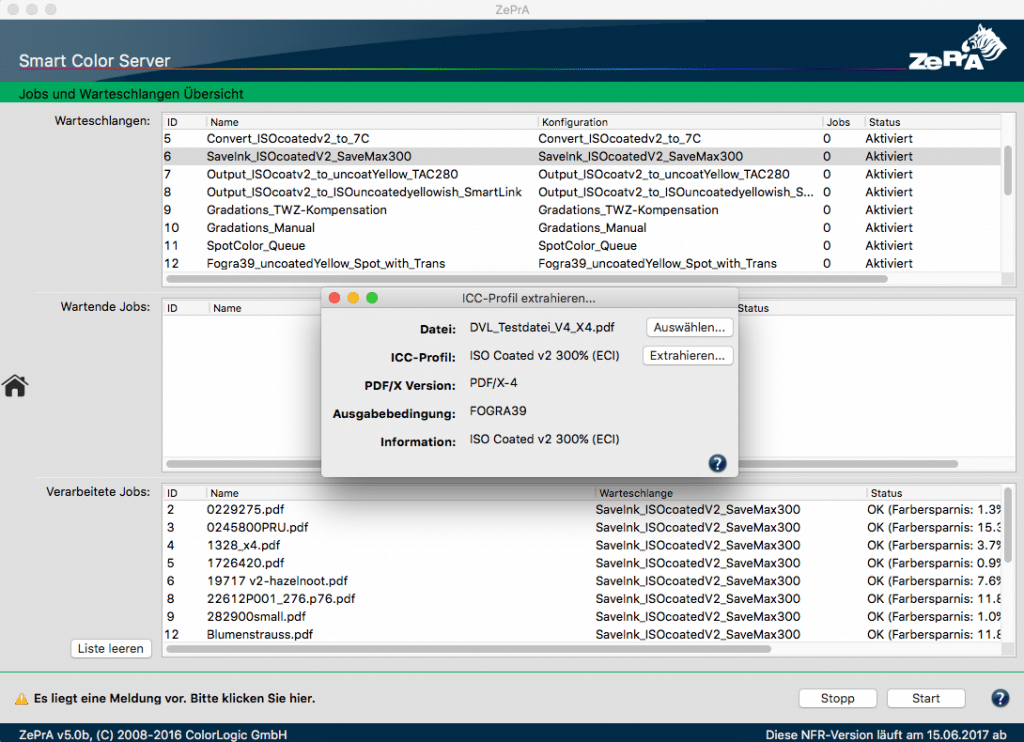Viewport: 1024px width, 742px height.
Task: Click the warning triangle message icon
Action: [21, 699]
